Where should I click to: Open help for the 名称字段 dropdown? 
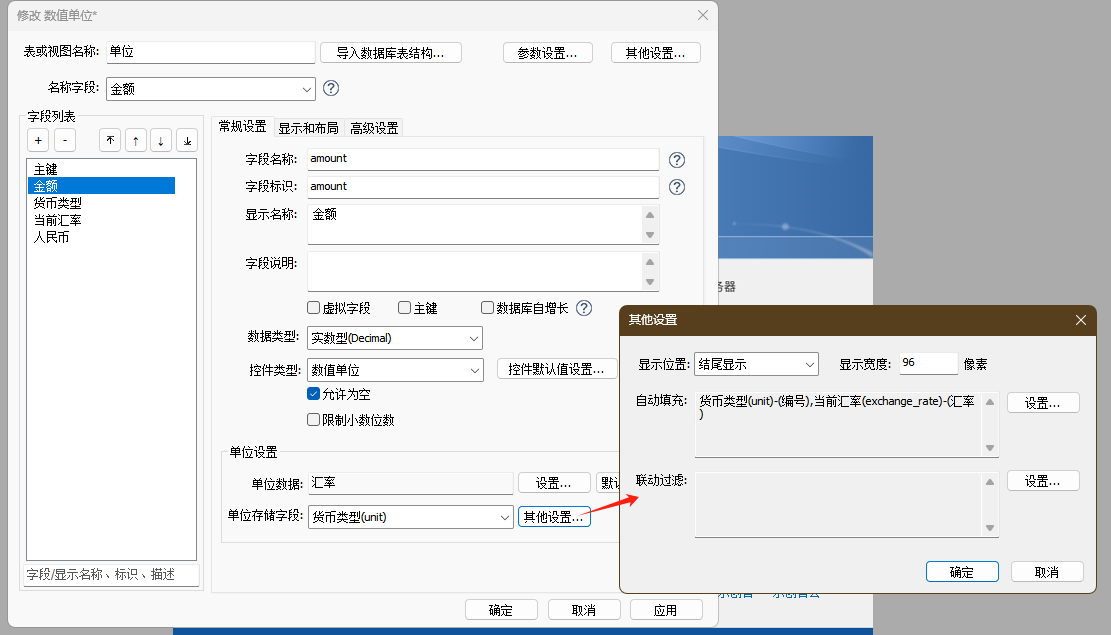(331, 88)
